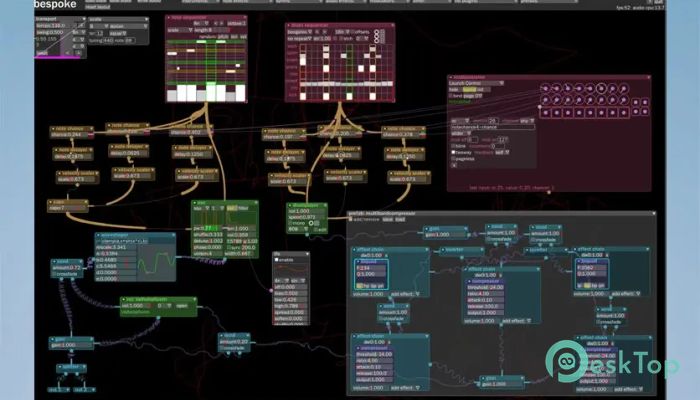
Task: Click first knob in Launch Control top row
Action: pos(545,88)
